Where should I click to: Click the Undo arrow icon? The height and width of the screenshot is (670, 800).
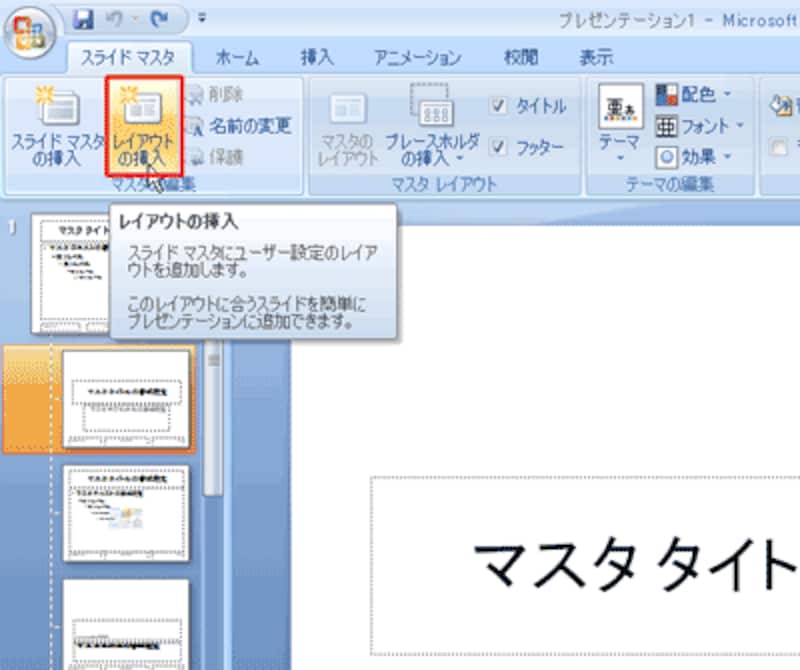coord(115,18)
